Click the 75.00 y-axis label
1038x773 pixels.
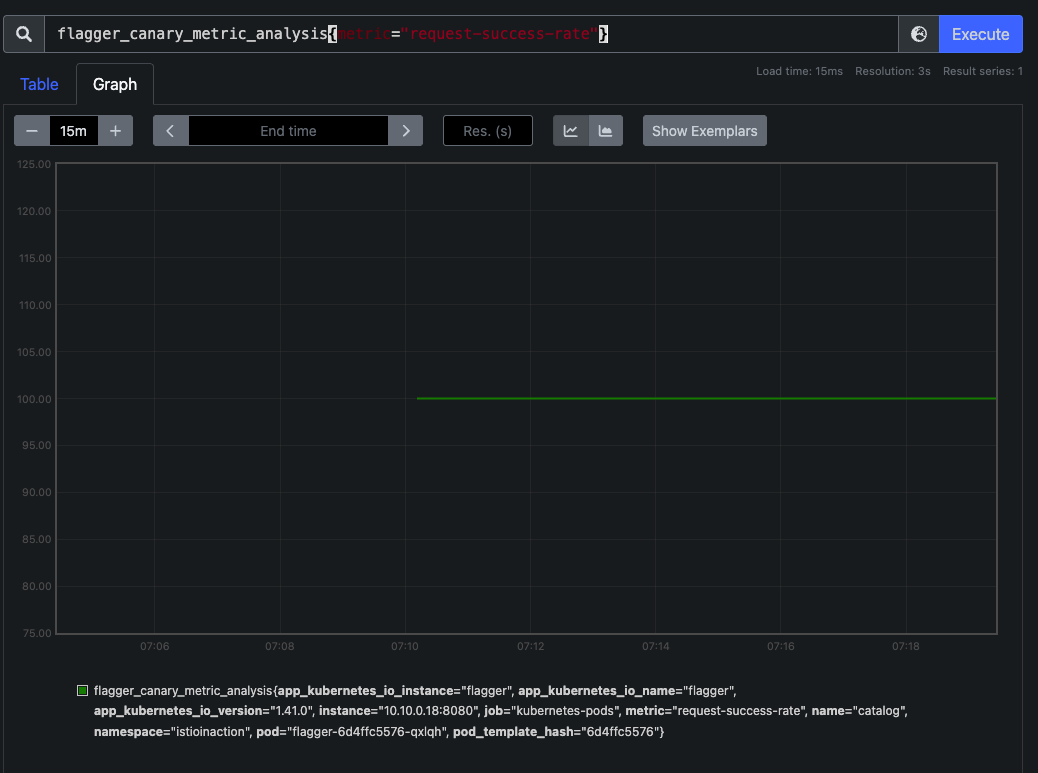37,633
